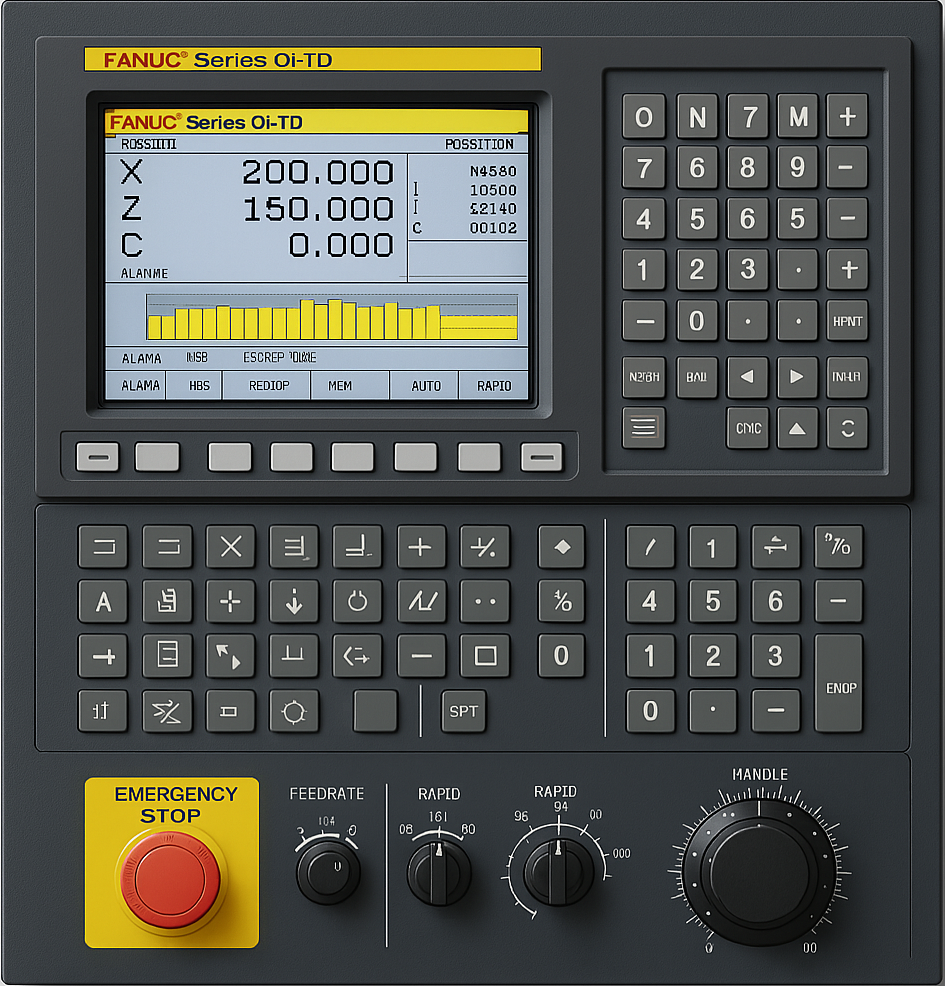The height and width of the screenshot is (986, 945).
Task: Tap the letter A key
Action: click(103, 601)
